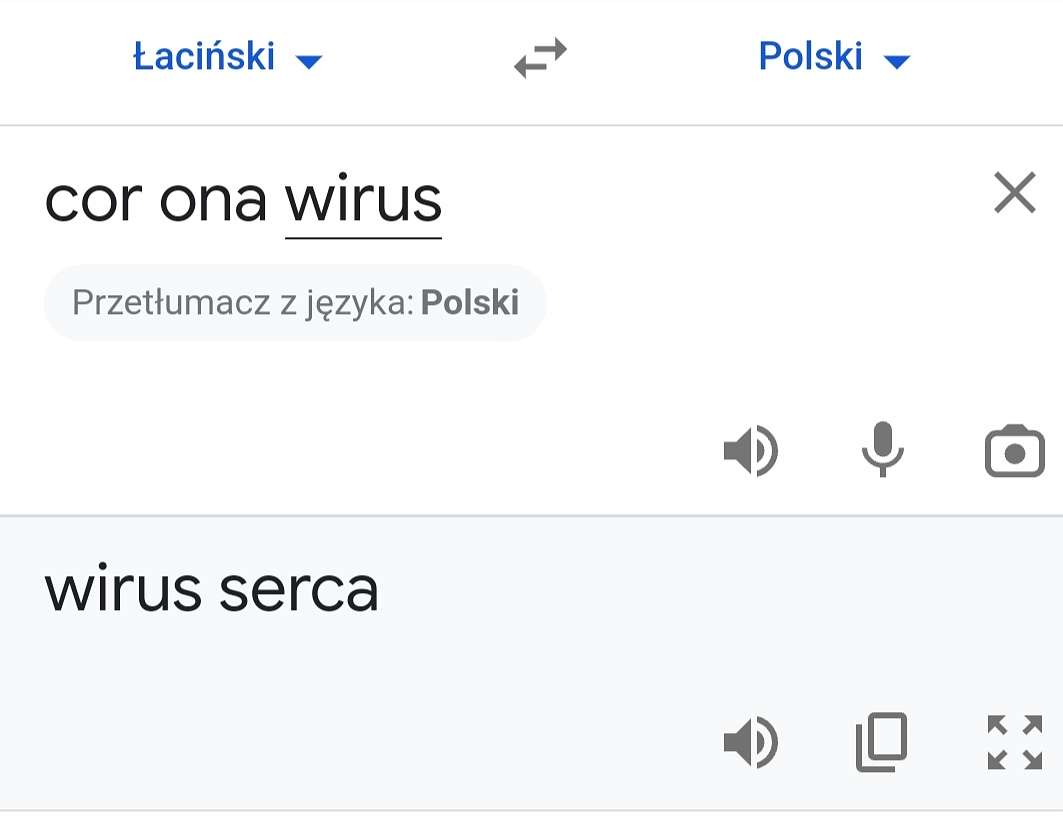
Task: Start voice input with the microphone
Action: click(882, 449)
